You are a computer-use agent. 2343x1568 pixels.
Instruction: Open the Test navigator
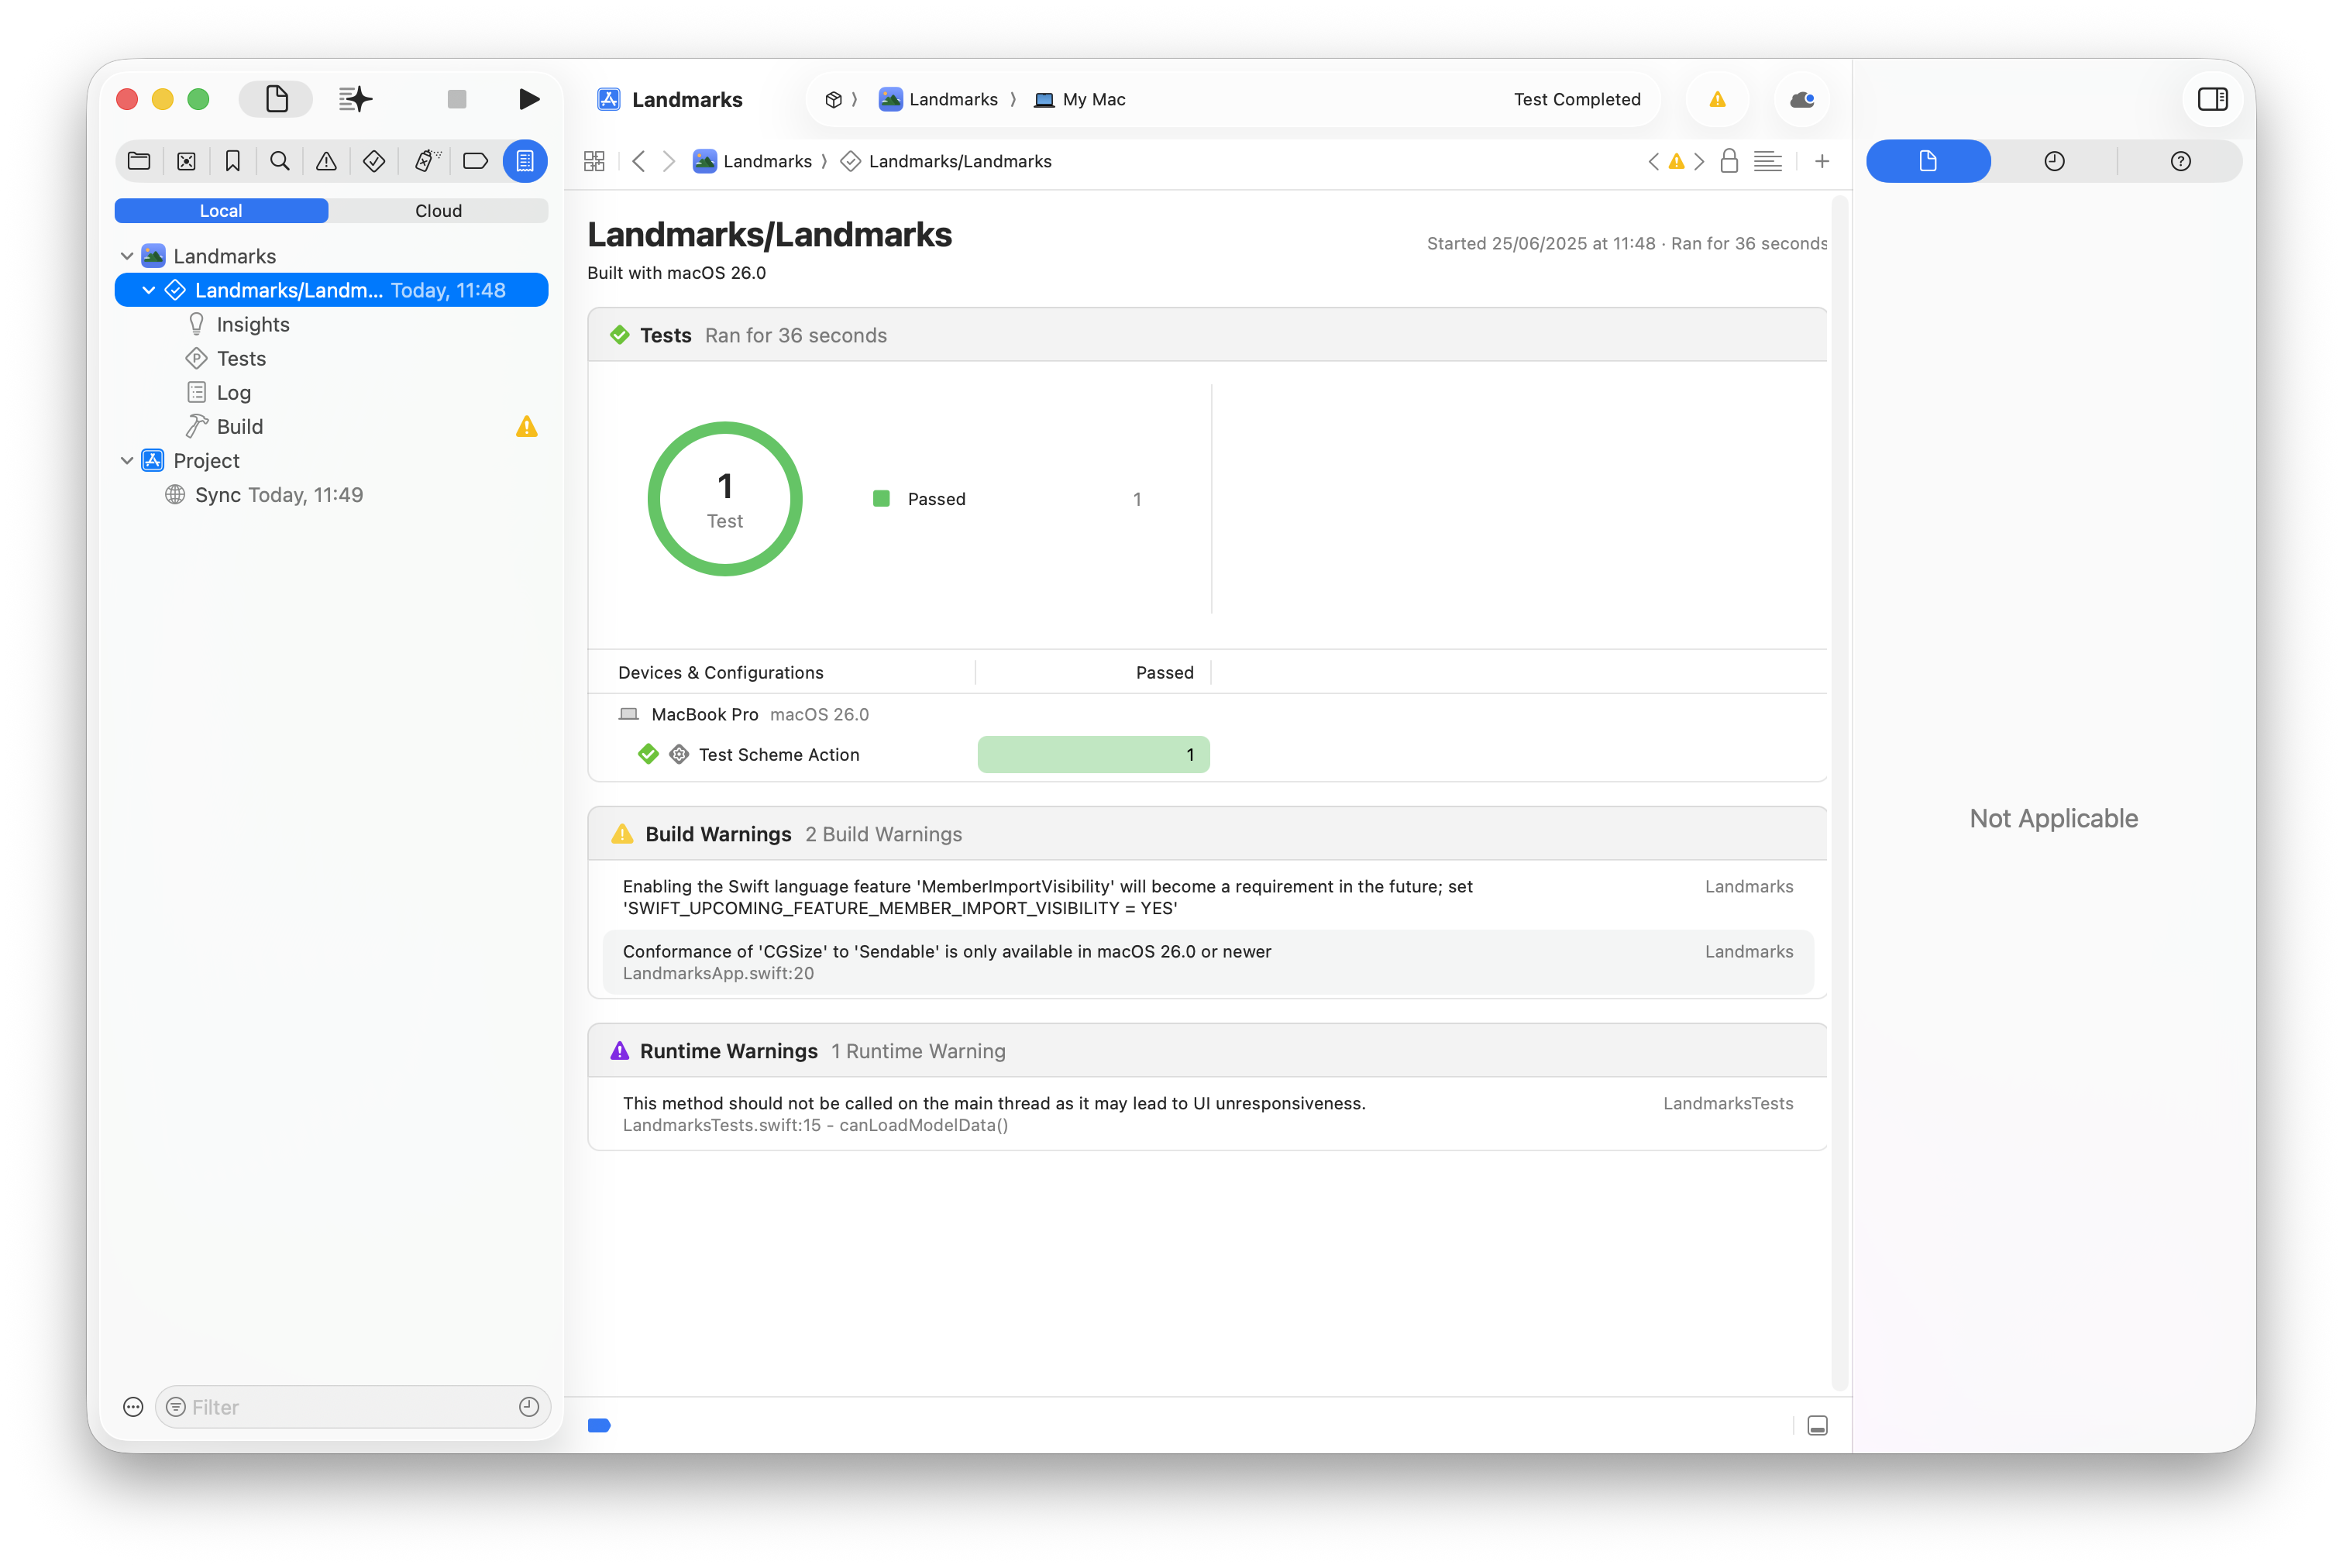click(x=374, y=161)
